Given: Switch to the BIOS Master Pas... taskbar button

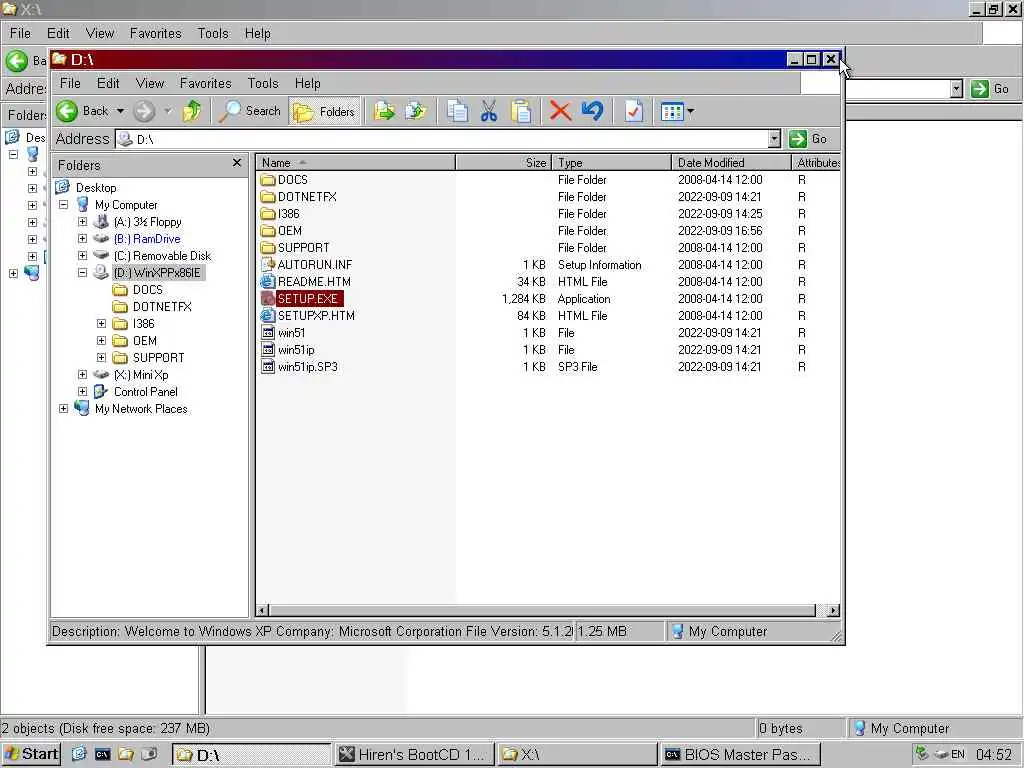Looking at the screenshot, I should (x=740, y=754).
